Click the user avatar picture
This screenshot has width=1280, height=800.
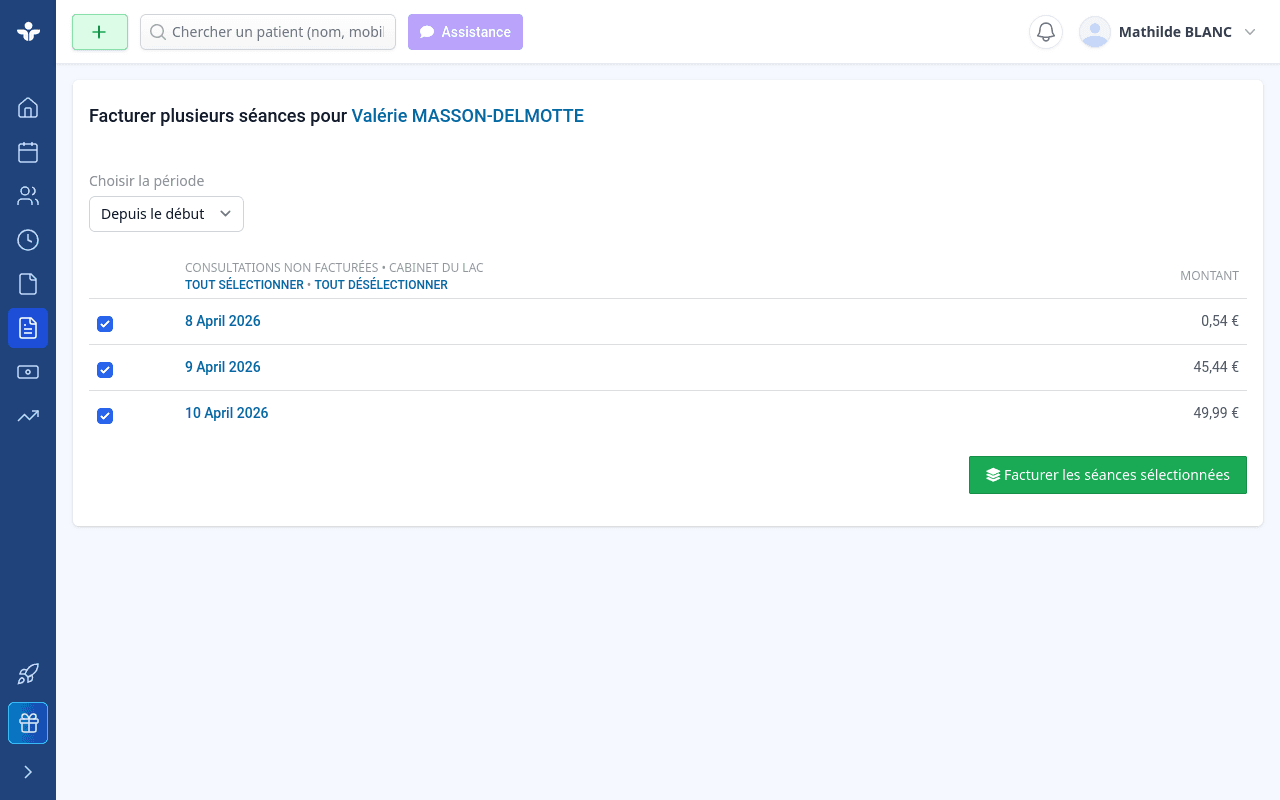[1095, 32]
